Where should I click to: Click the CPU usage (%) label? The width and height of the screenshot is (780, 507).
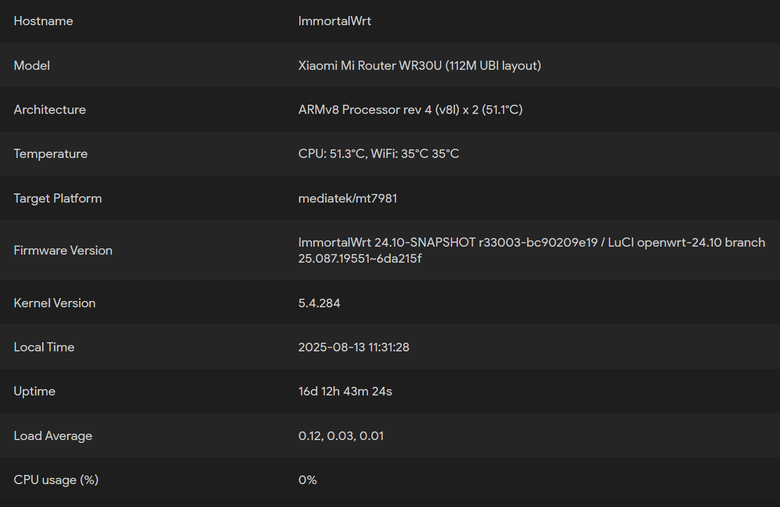(56, 480)
